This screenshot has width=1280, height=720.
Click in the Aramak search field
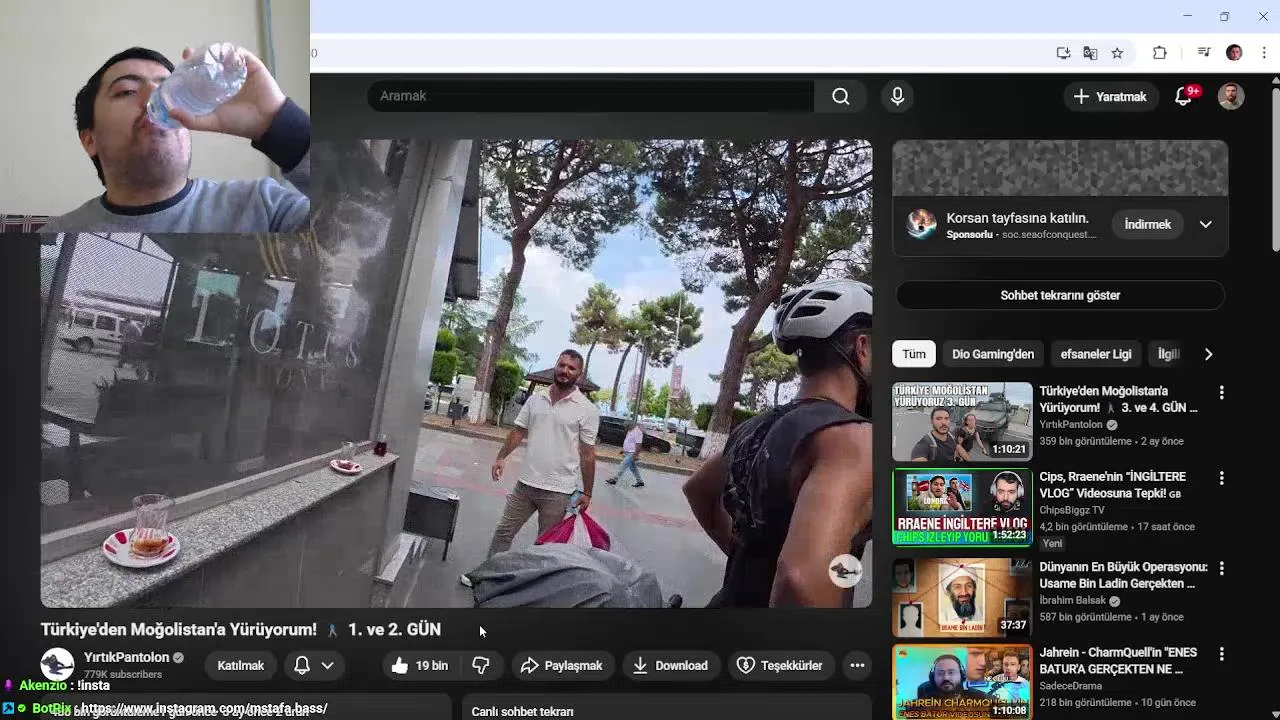[x=591, y=96]
